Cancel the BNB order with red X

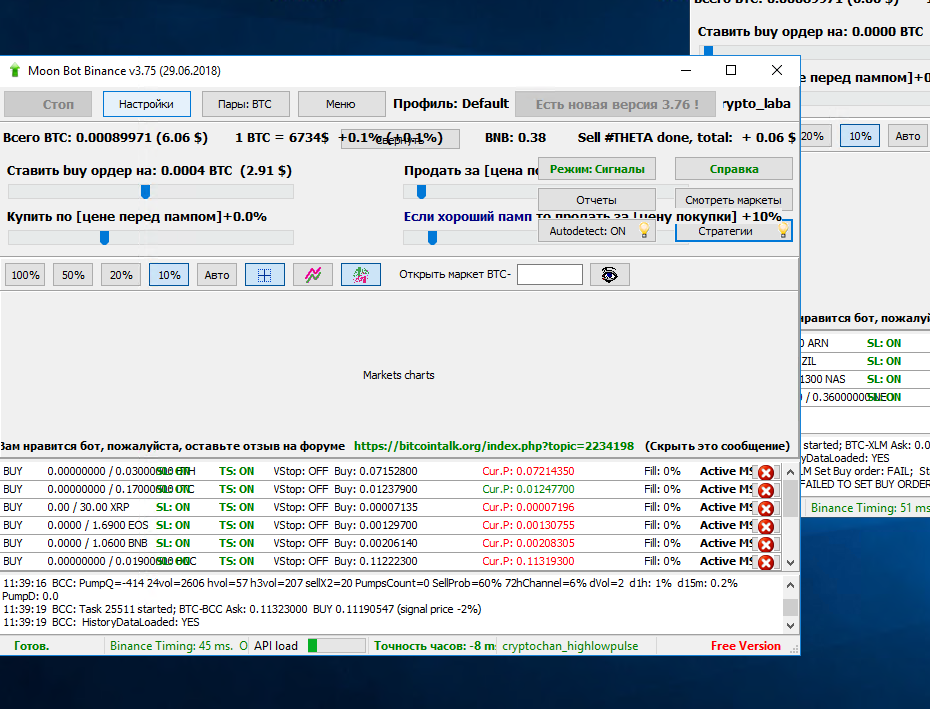coord(766,544)
